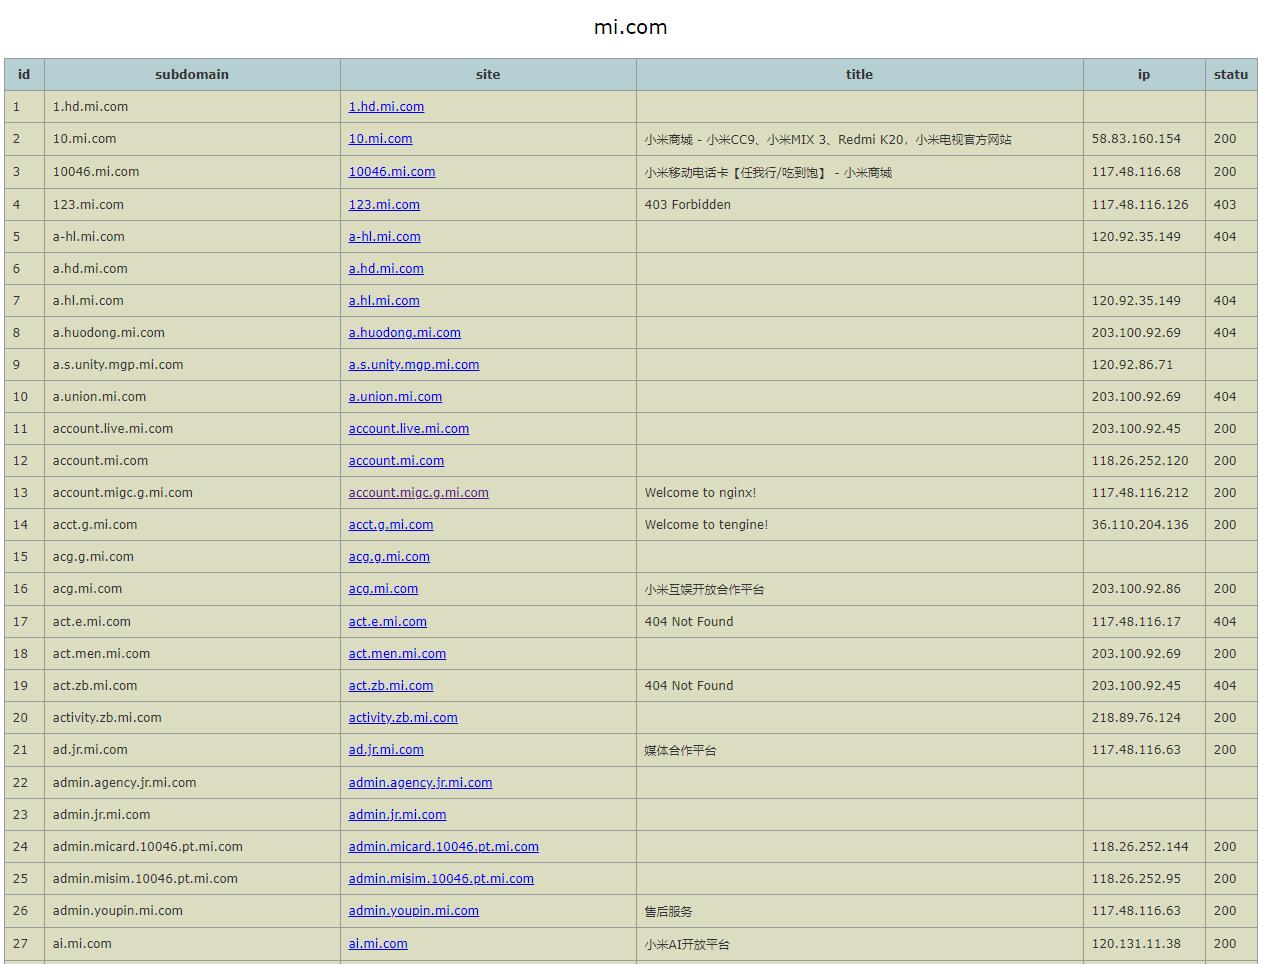Select IP cell 120.131.11.38
The image size is (1261, 964).
[x=1144, y=944]
